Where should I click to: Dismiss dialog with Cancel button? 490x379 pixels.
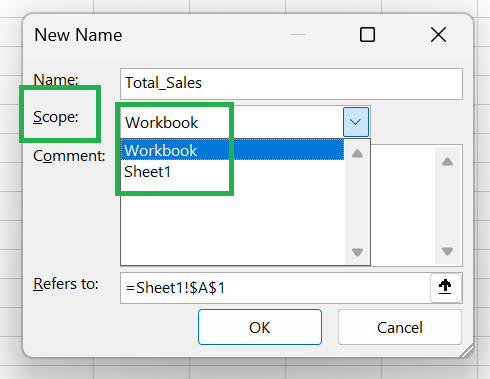[x=400, y=327]
